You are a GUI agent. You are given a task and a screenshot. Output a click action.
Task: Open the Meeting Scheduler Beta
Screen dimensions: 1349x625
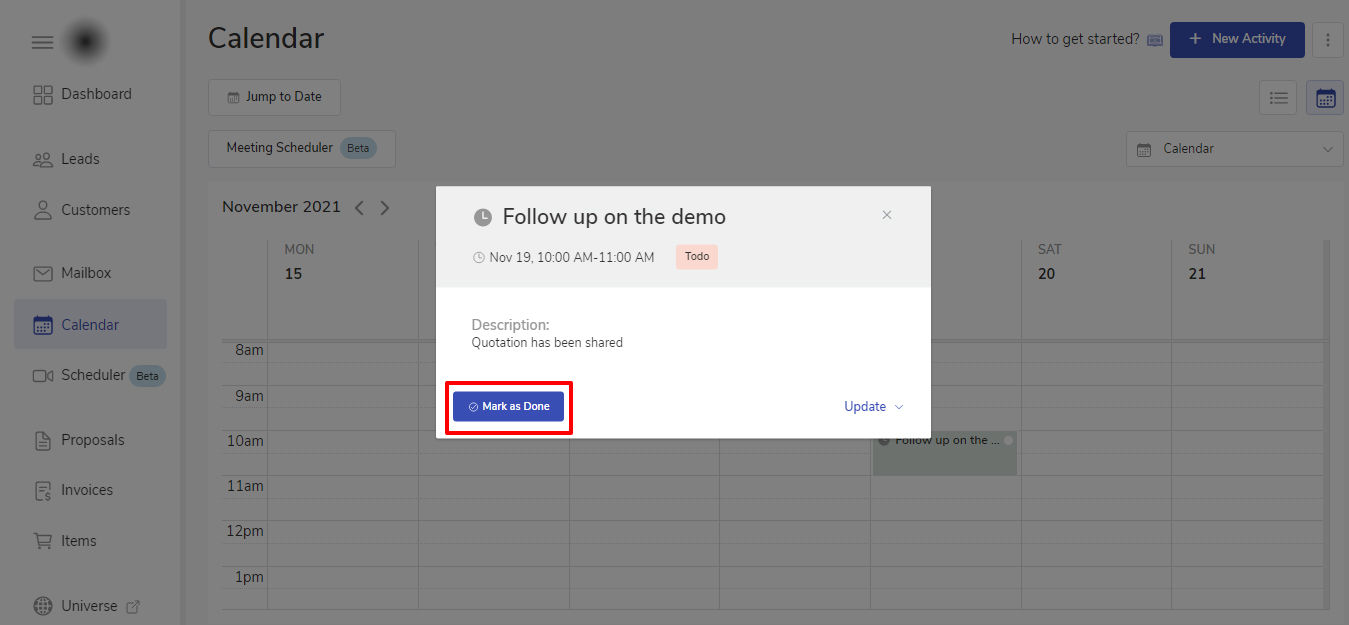coord(301,148)
